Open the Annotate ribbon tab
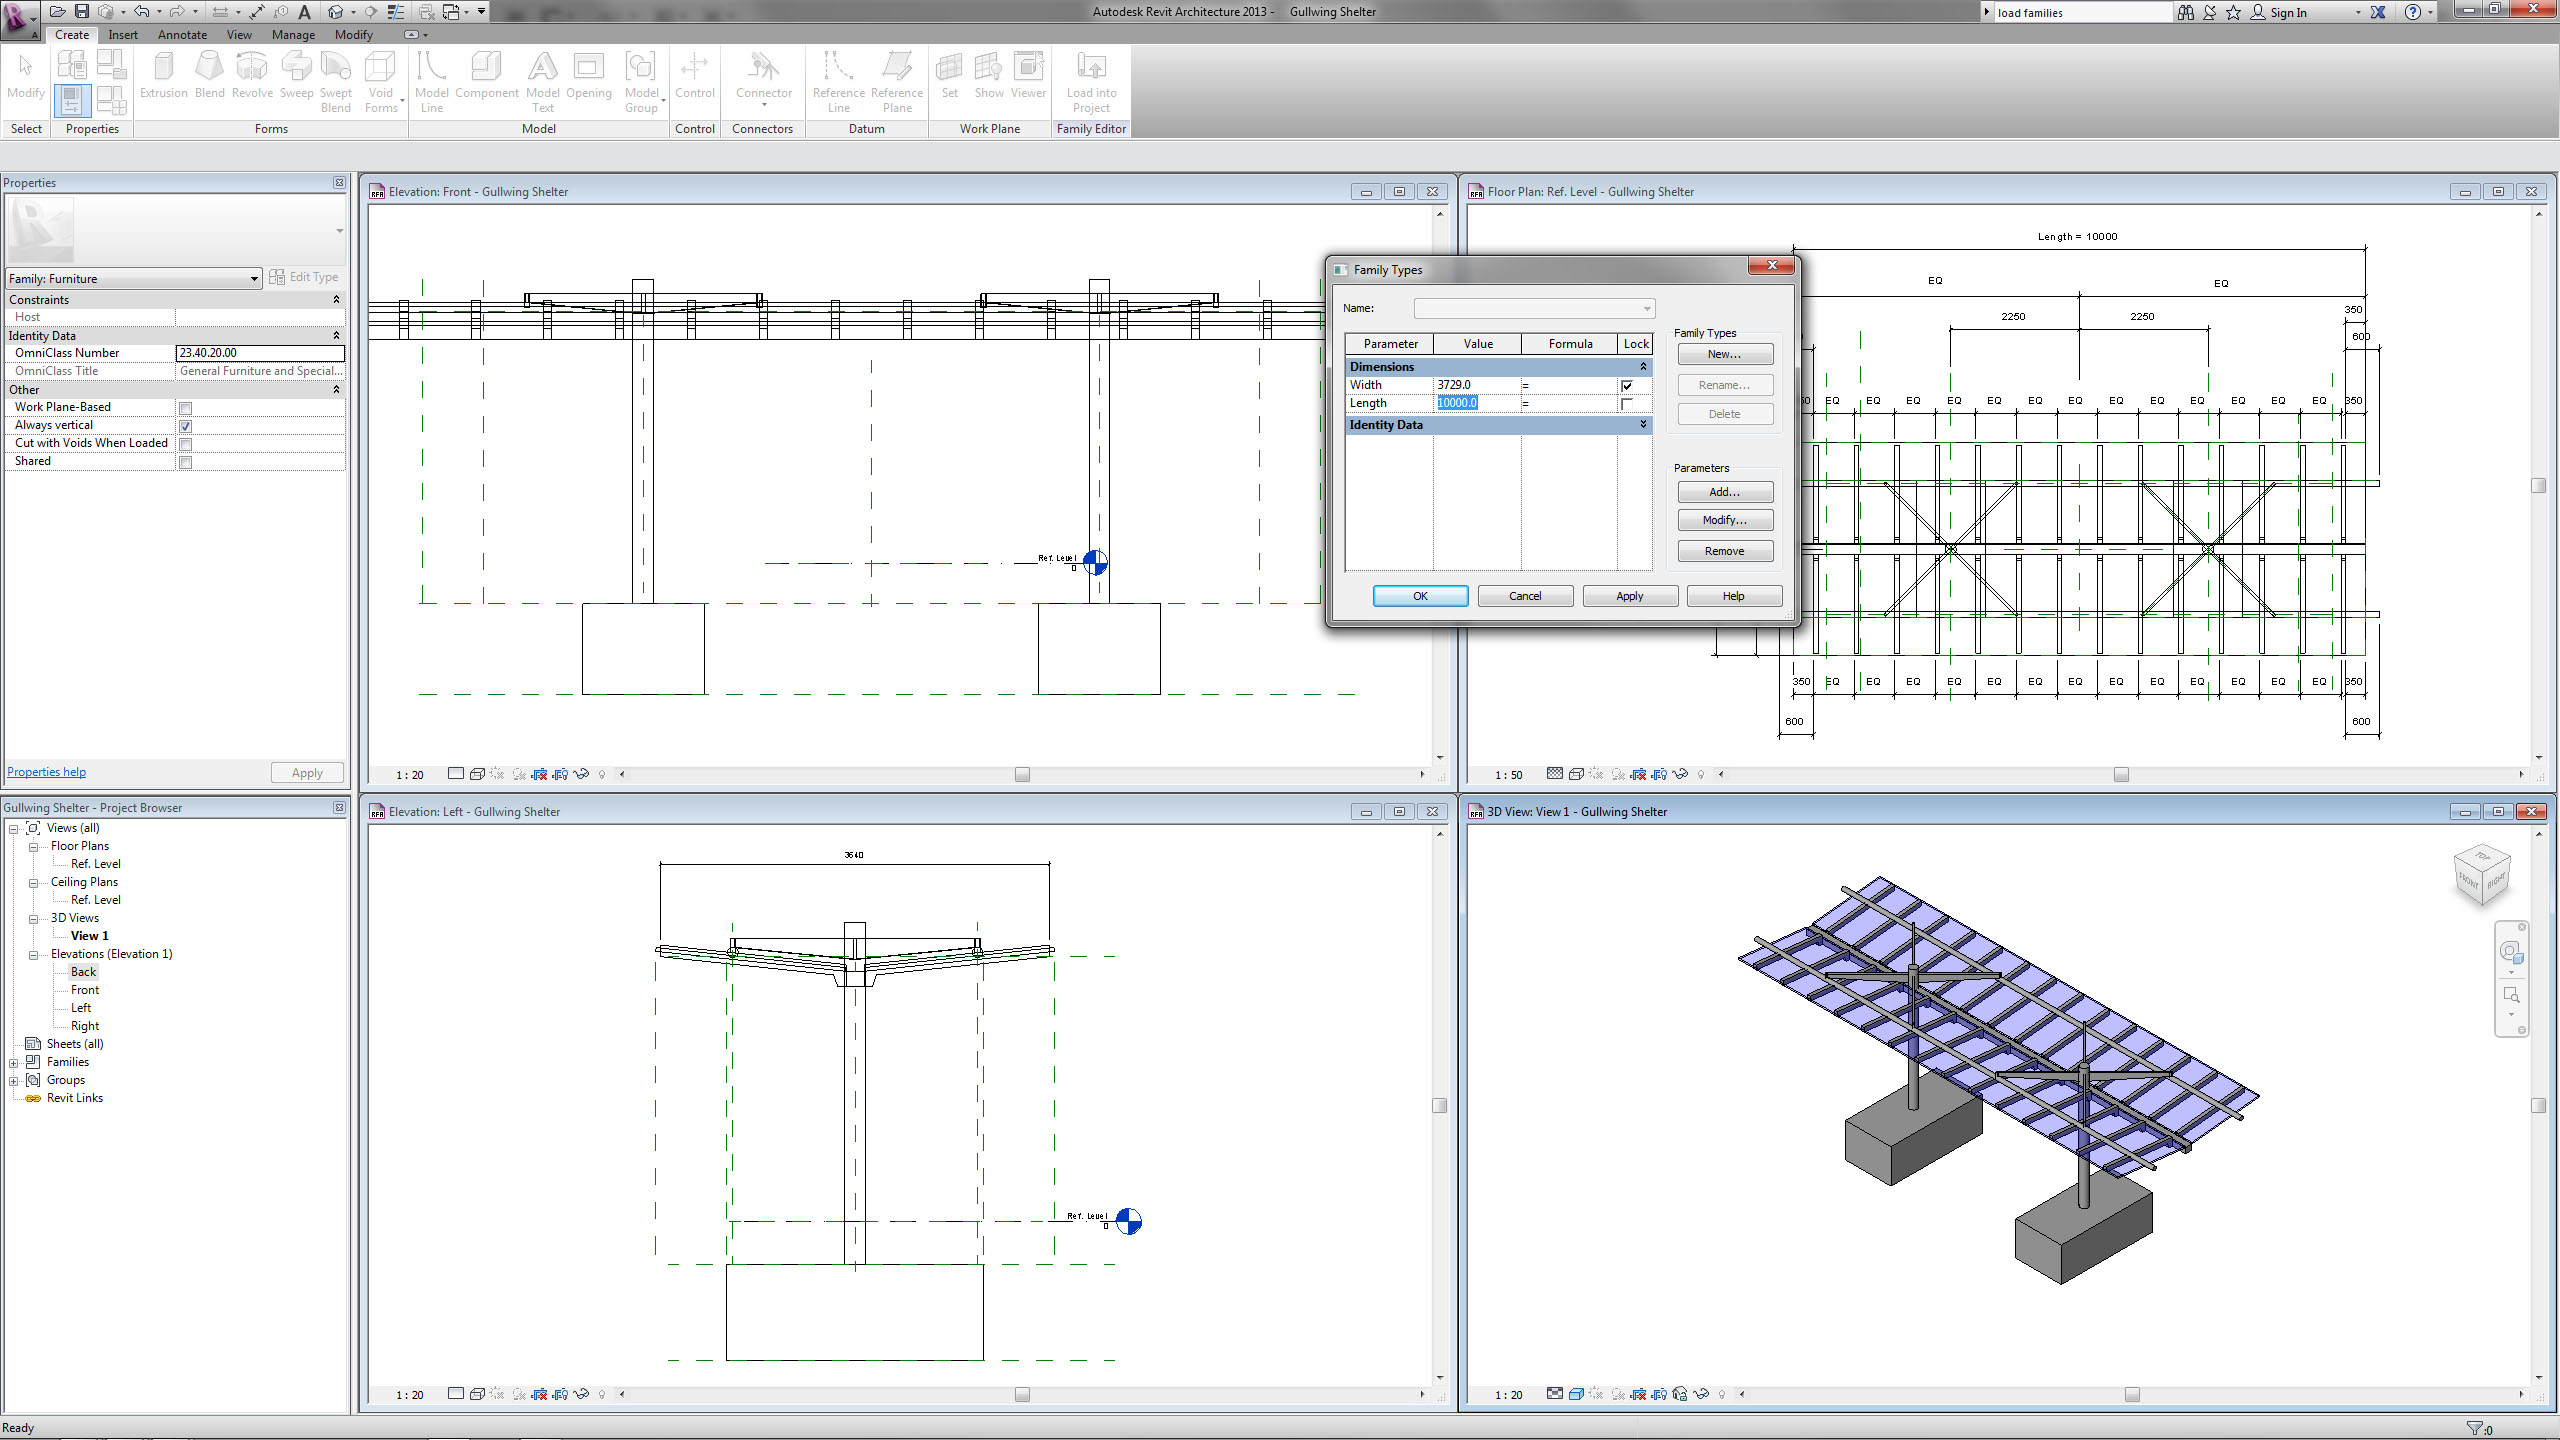This screenshot has width=2560, height=1440. 182,34
